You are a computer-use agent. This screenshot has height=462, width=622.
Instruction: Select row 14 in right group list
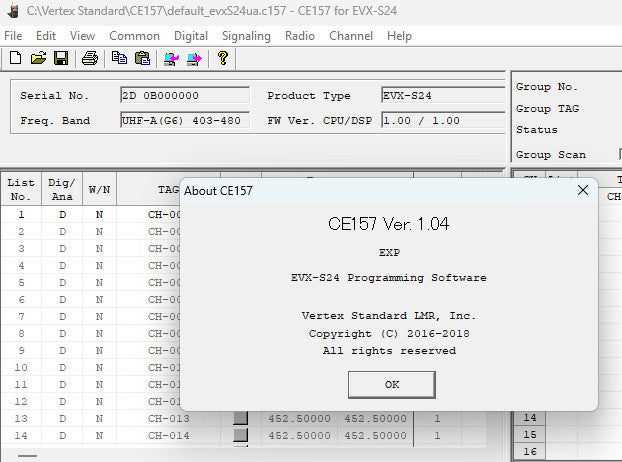(530, 418)
